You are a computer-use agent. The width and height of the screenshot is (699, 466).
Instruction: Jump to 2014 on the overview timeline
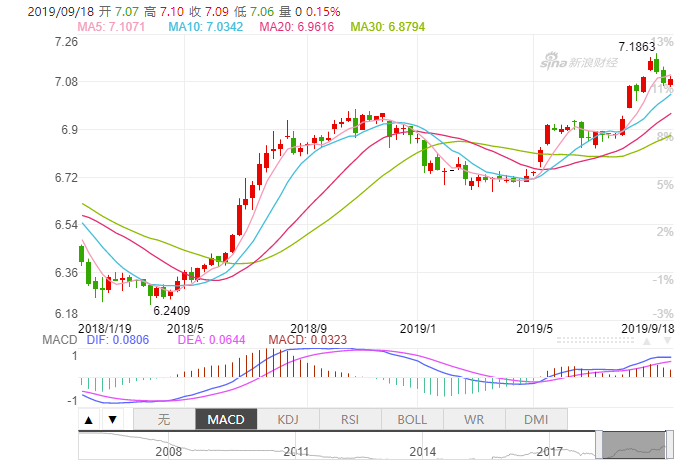423,452
